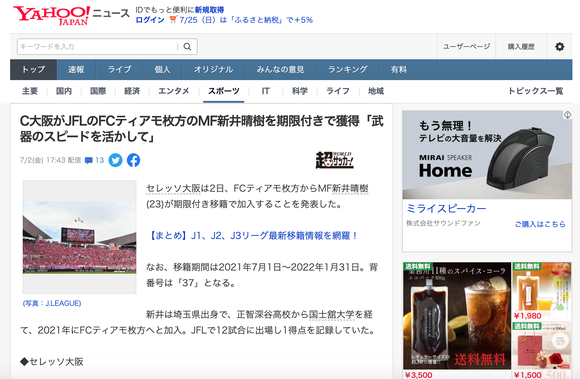
Task: Share article on Twitter
Action: pyautogui.click(x=115, y=160)
